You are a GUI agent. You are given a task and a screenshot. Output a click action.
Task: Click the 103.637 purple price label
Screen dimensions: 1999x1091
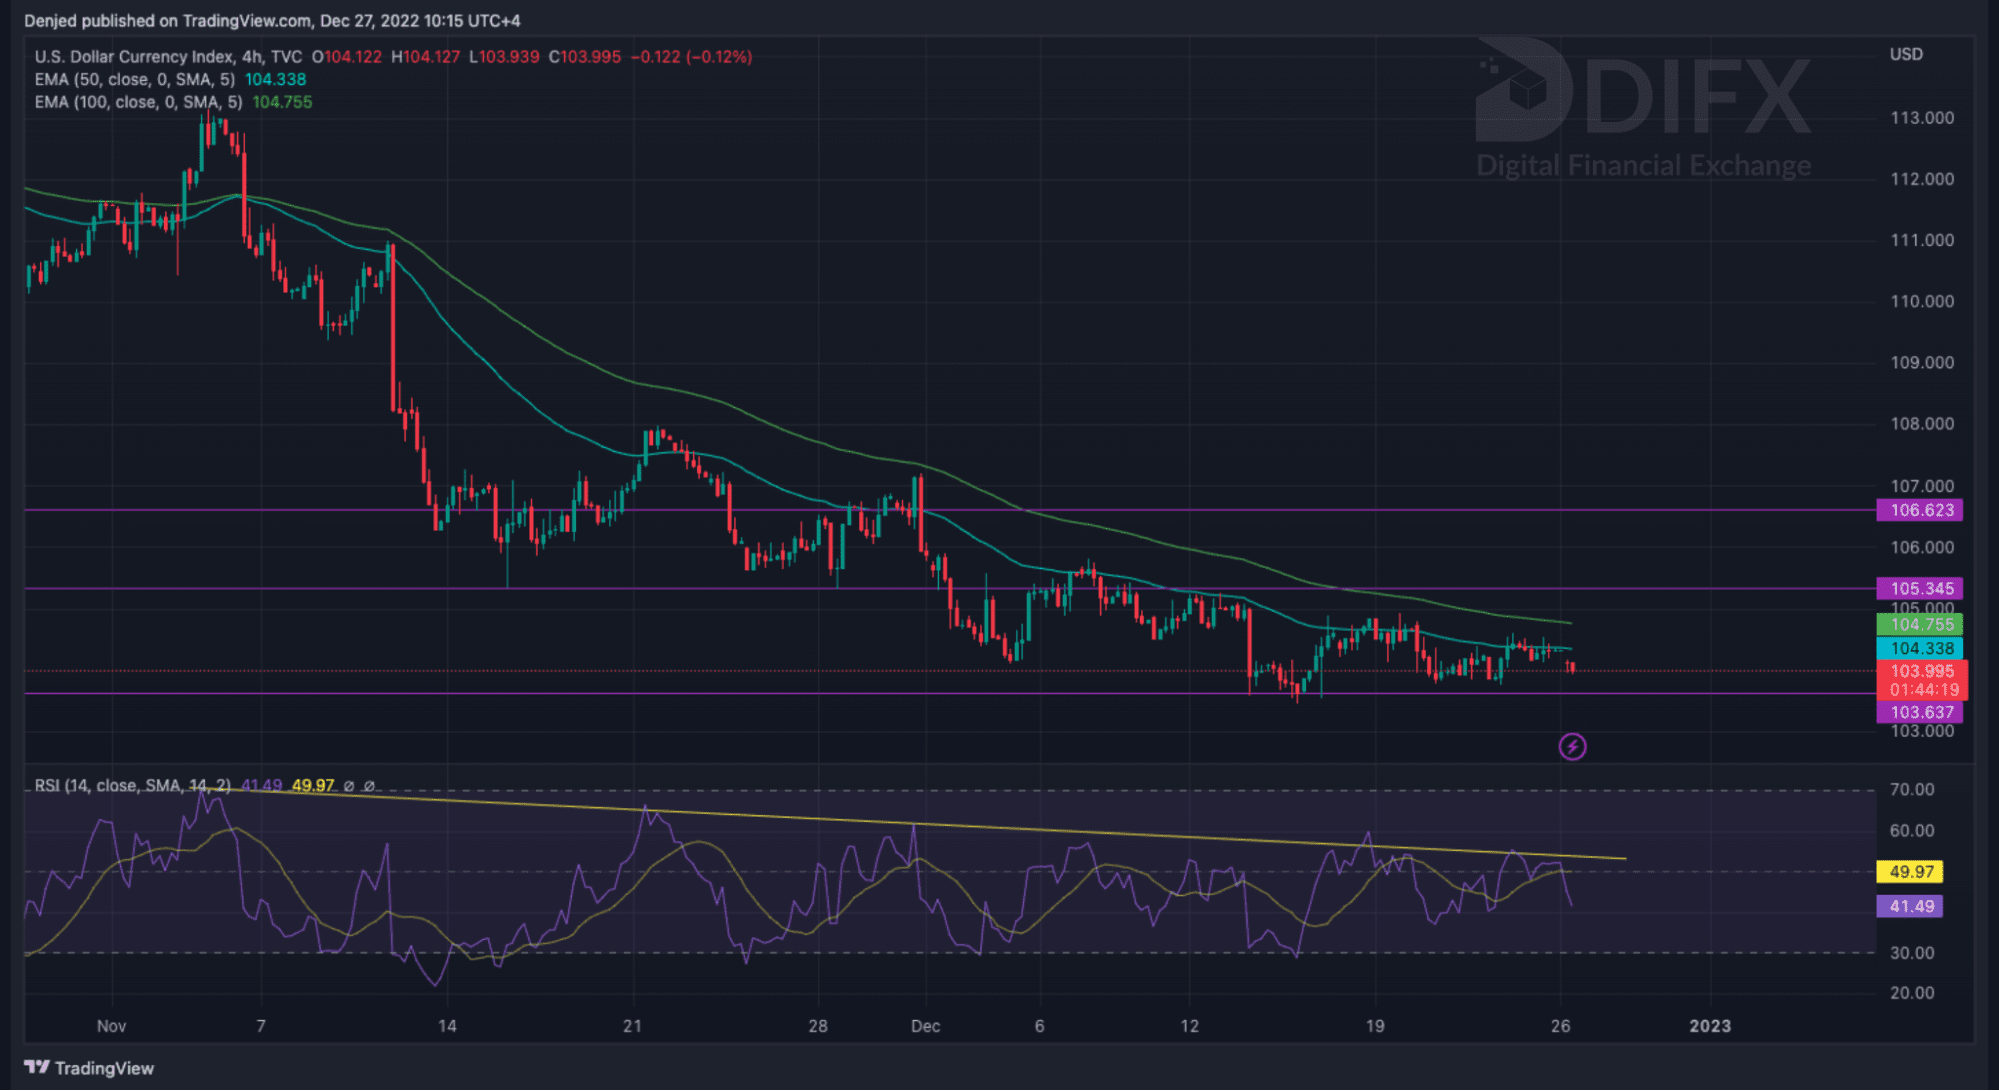pos(1920,712)
